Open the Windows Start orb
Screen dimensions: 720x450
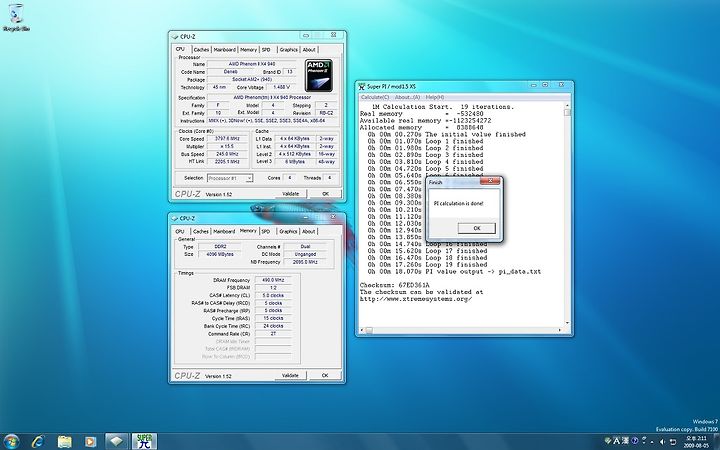pyautogui.click(x=11, y=442)
